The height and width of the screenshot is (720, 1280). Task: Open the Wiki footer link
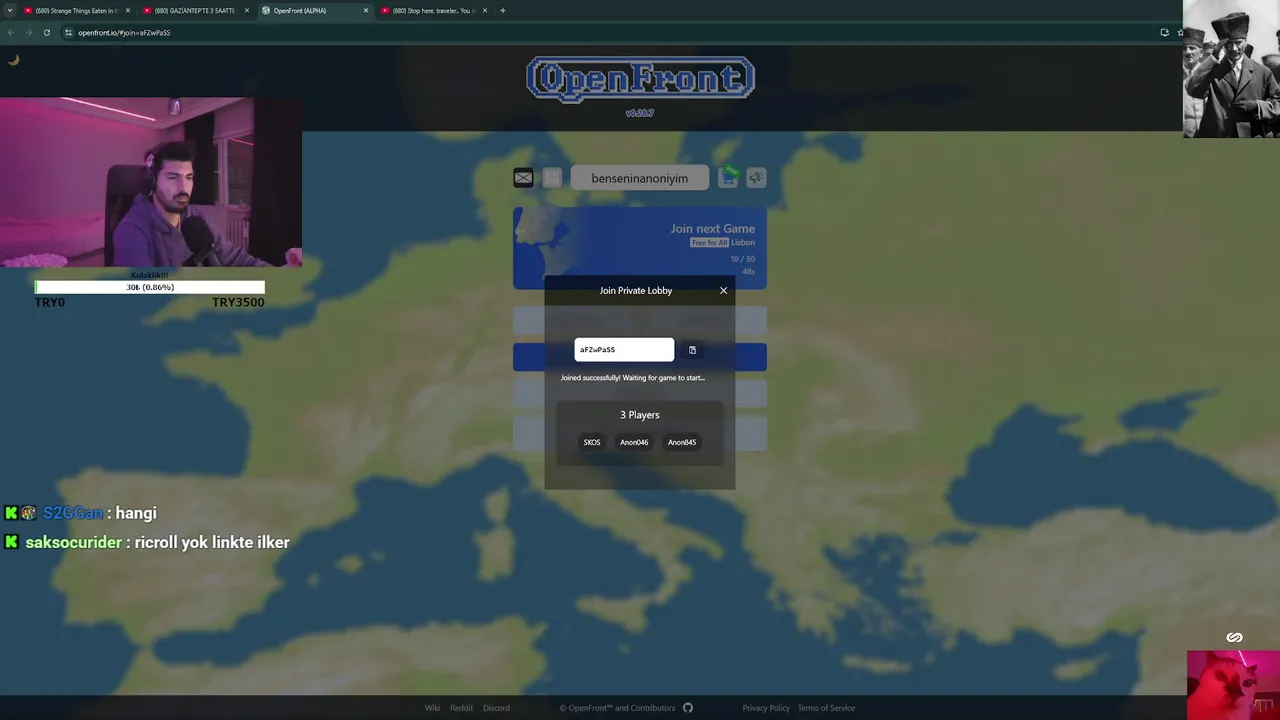(x=432, y=708)
